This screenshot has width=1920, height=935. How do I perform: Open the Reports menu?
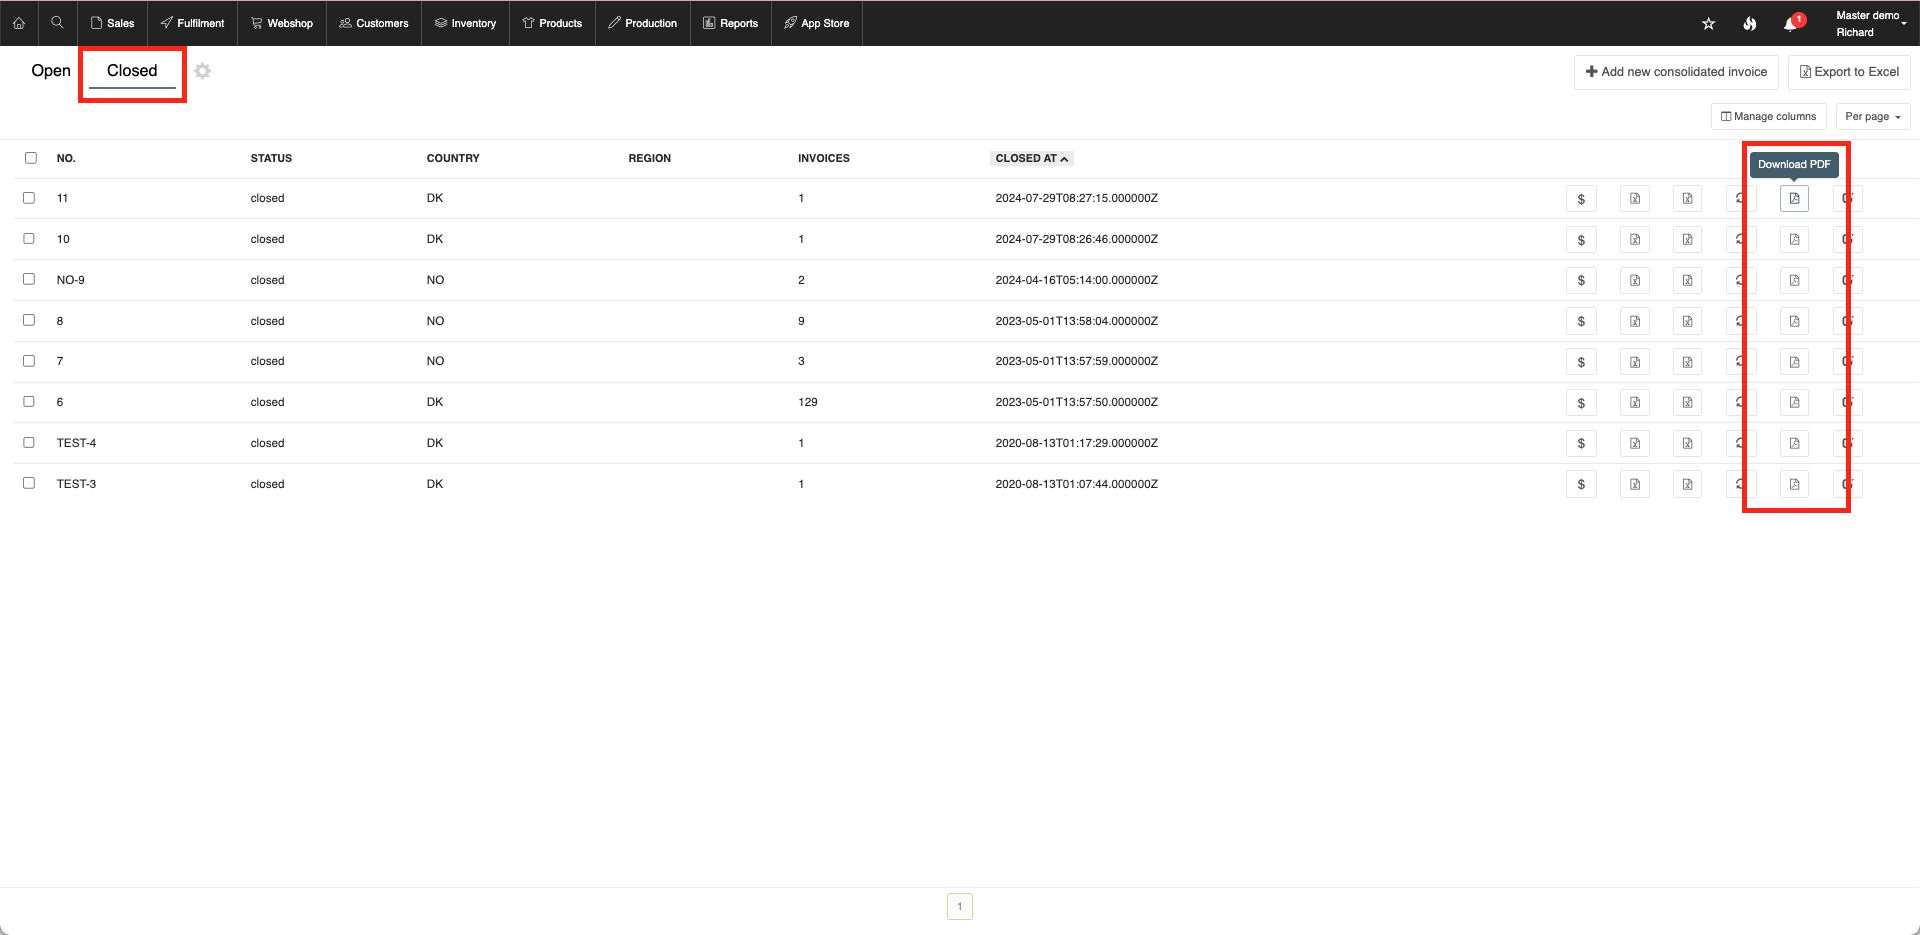[731, 23]
